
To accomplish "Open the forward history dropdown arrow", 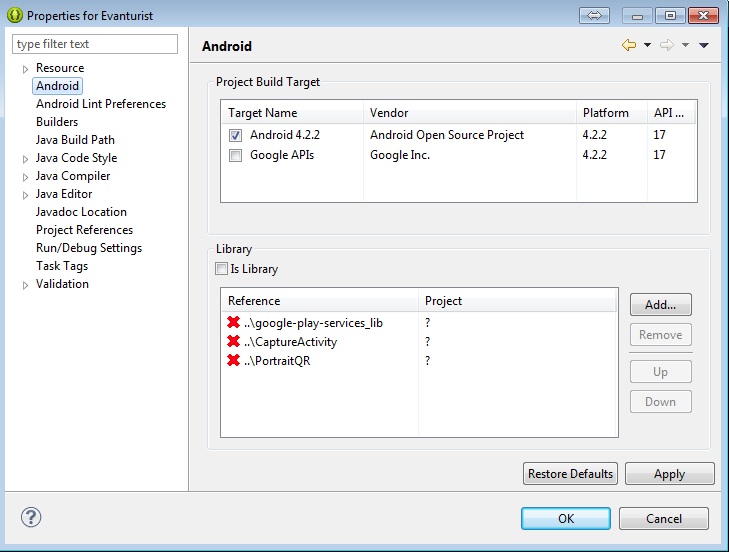I will coord(685,45).
